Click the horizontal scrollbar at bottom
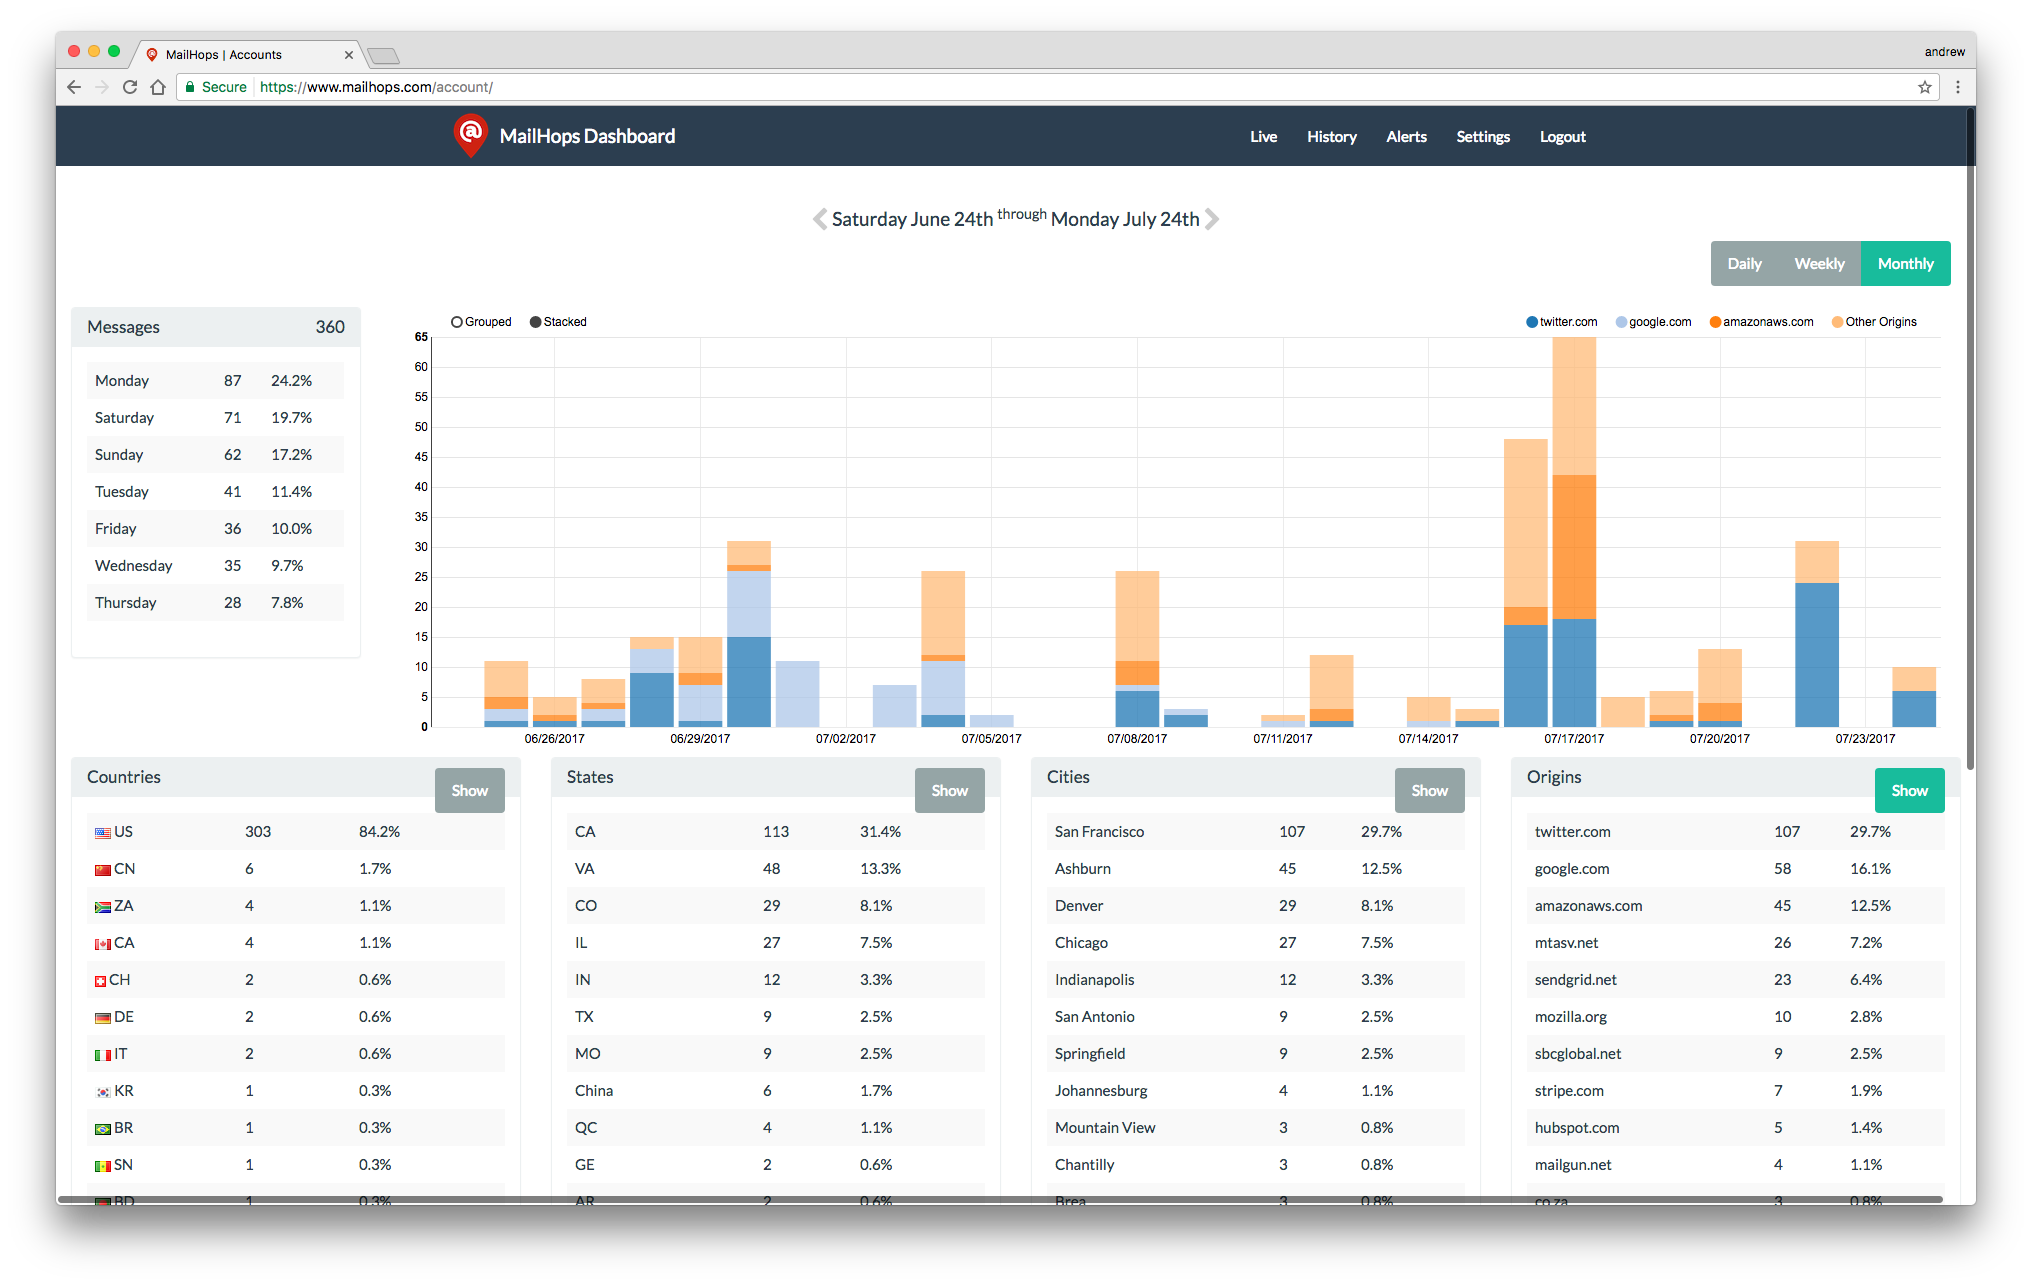The width and height of the screenshot is (2032, 1285). [x=1000, y=1199]
